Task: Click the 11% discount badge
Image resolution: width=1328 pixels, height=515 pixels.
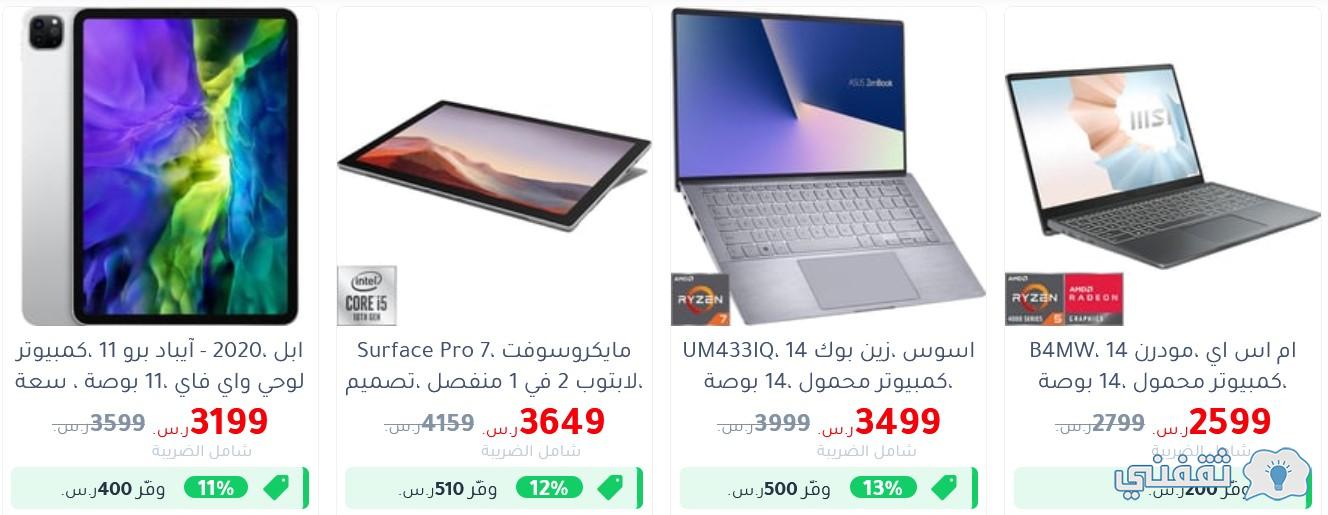Action: click(x=216, y=488)
